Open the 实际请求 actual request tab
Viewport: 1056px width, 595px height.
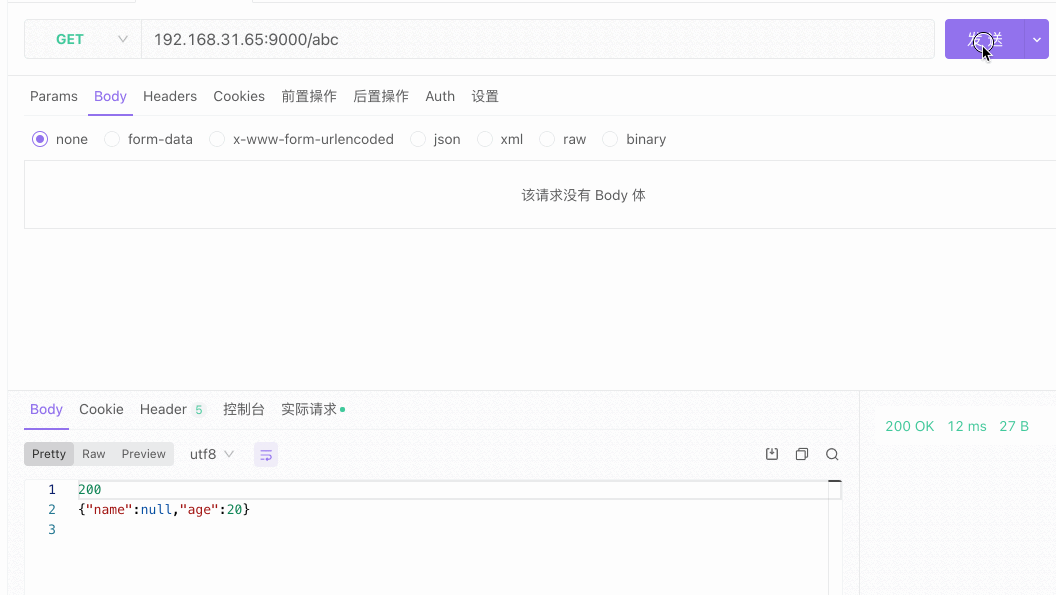point(309,410)
